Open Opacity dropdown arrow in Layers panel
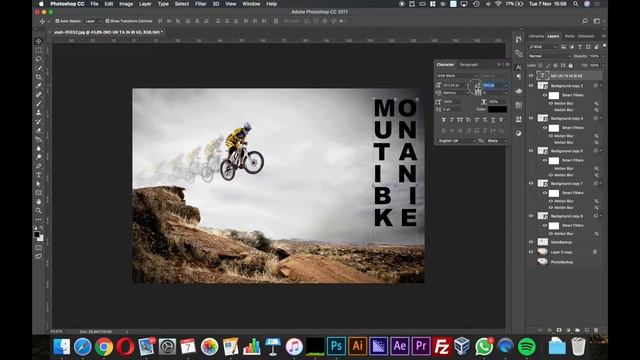The image size is (640, 360). tap(603, 56)
